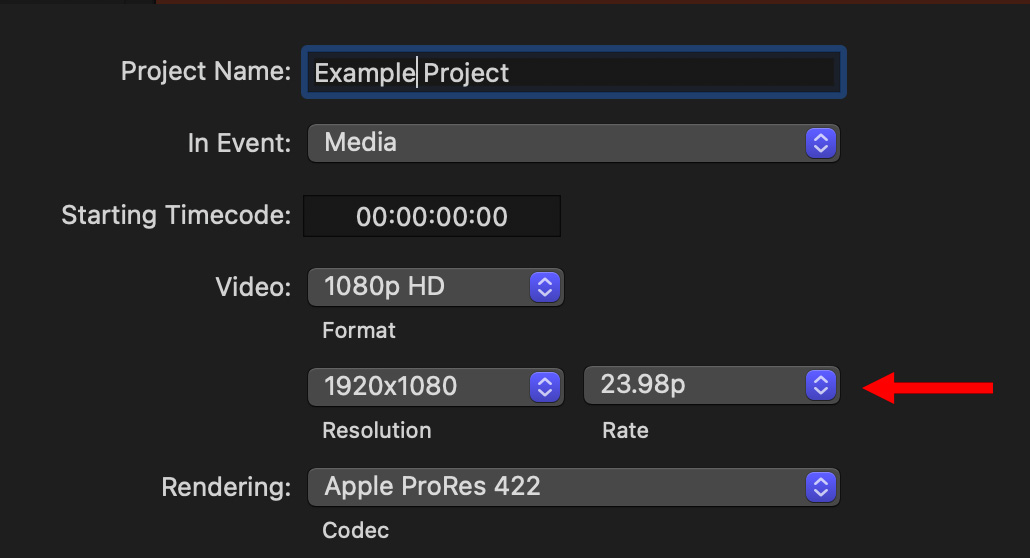Click the blue chevron beside Apple ProRes 422
Screen dimensions: 1030x558
[x=819, y=487]
